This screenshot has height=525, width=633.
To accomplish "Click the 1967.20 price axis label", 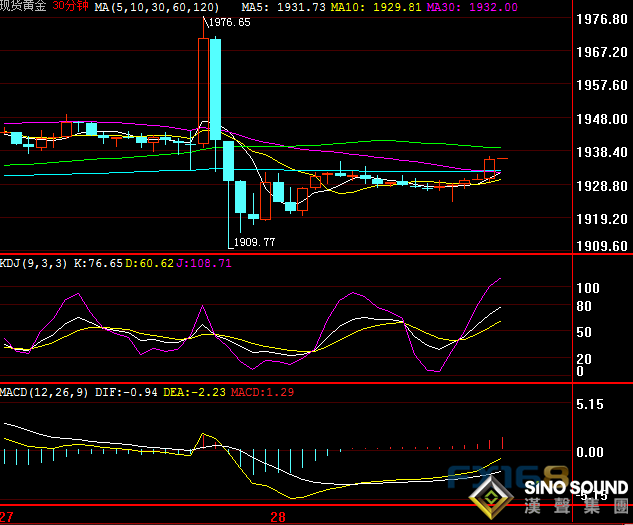I will click(x=602, y=52).
